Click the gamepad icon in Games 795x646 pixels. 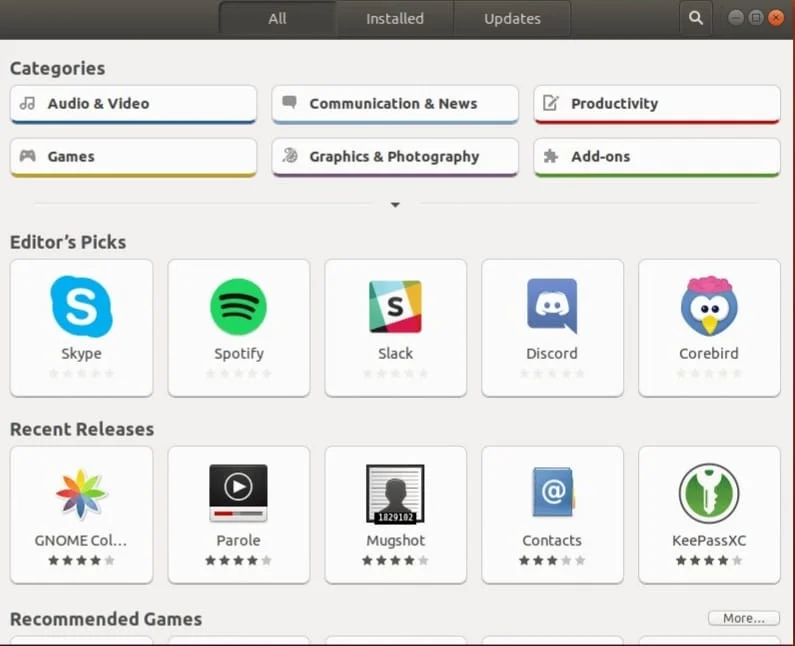point(27,156)
